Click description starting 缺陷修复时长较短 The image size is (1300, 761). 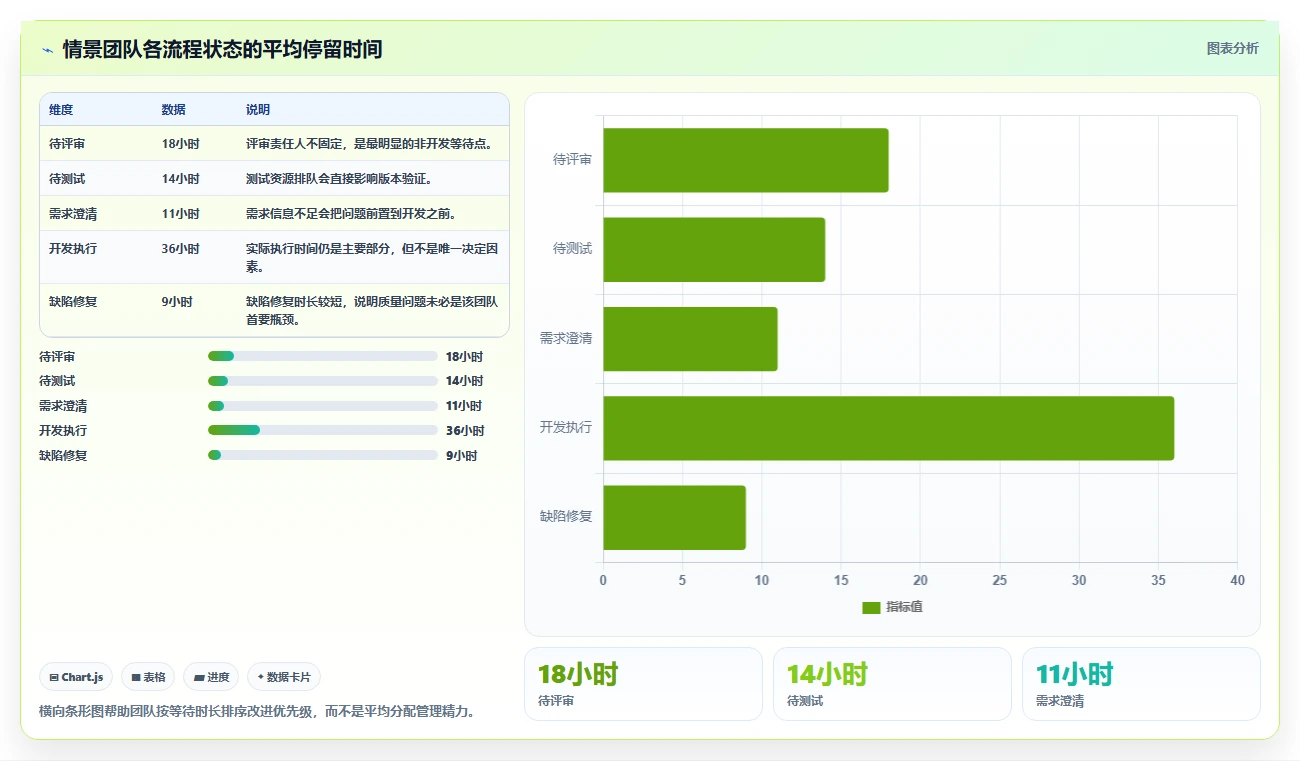[x=372, y=311]
